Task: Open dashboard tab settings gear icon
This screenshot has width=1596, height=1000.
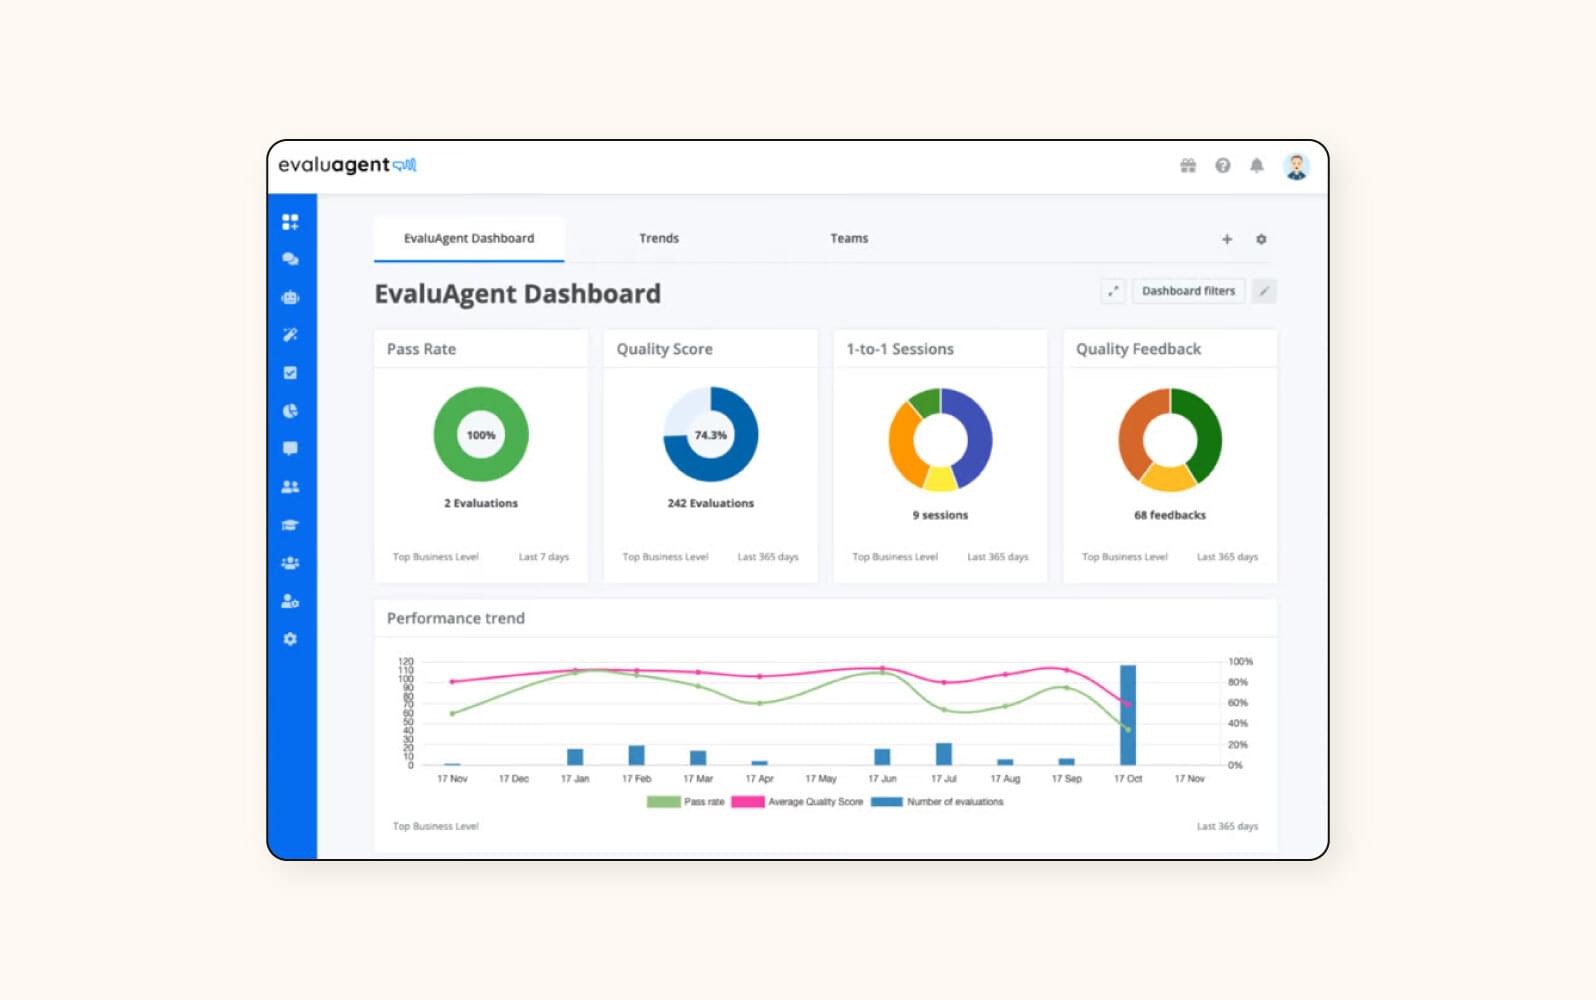Action: point(1261,239)
